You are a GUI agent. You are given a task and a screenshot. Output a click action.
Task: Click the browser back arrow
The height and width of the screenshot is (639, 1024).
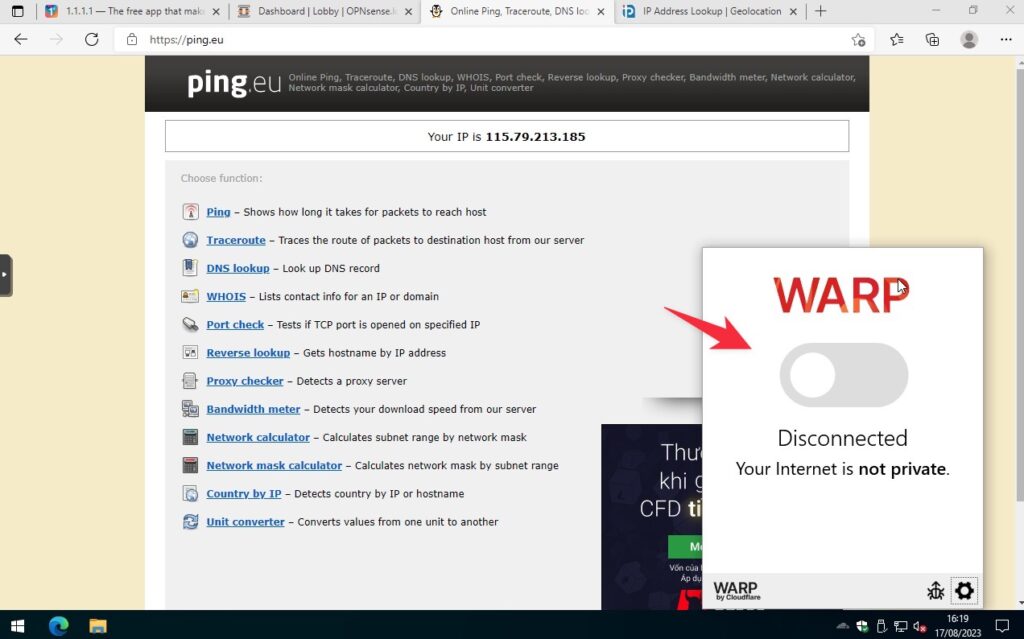[x=21, y=39]
